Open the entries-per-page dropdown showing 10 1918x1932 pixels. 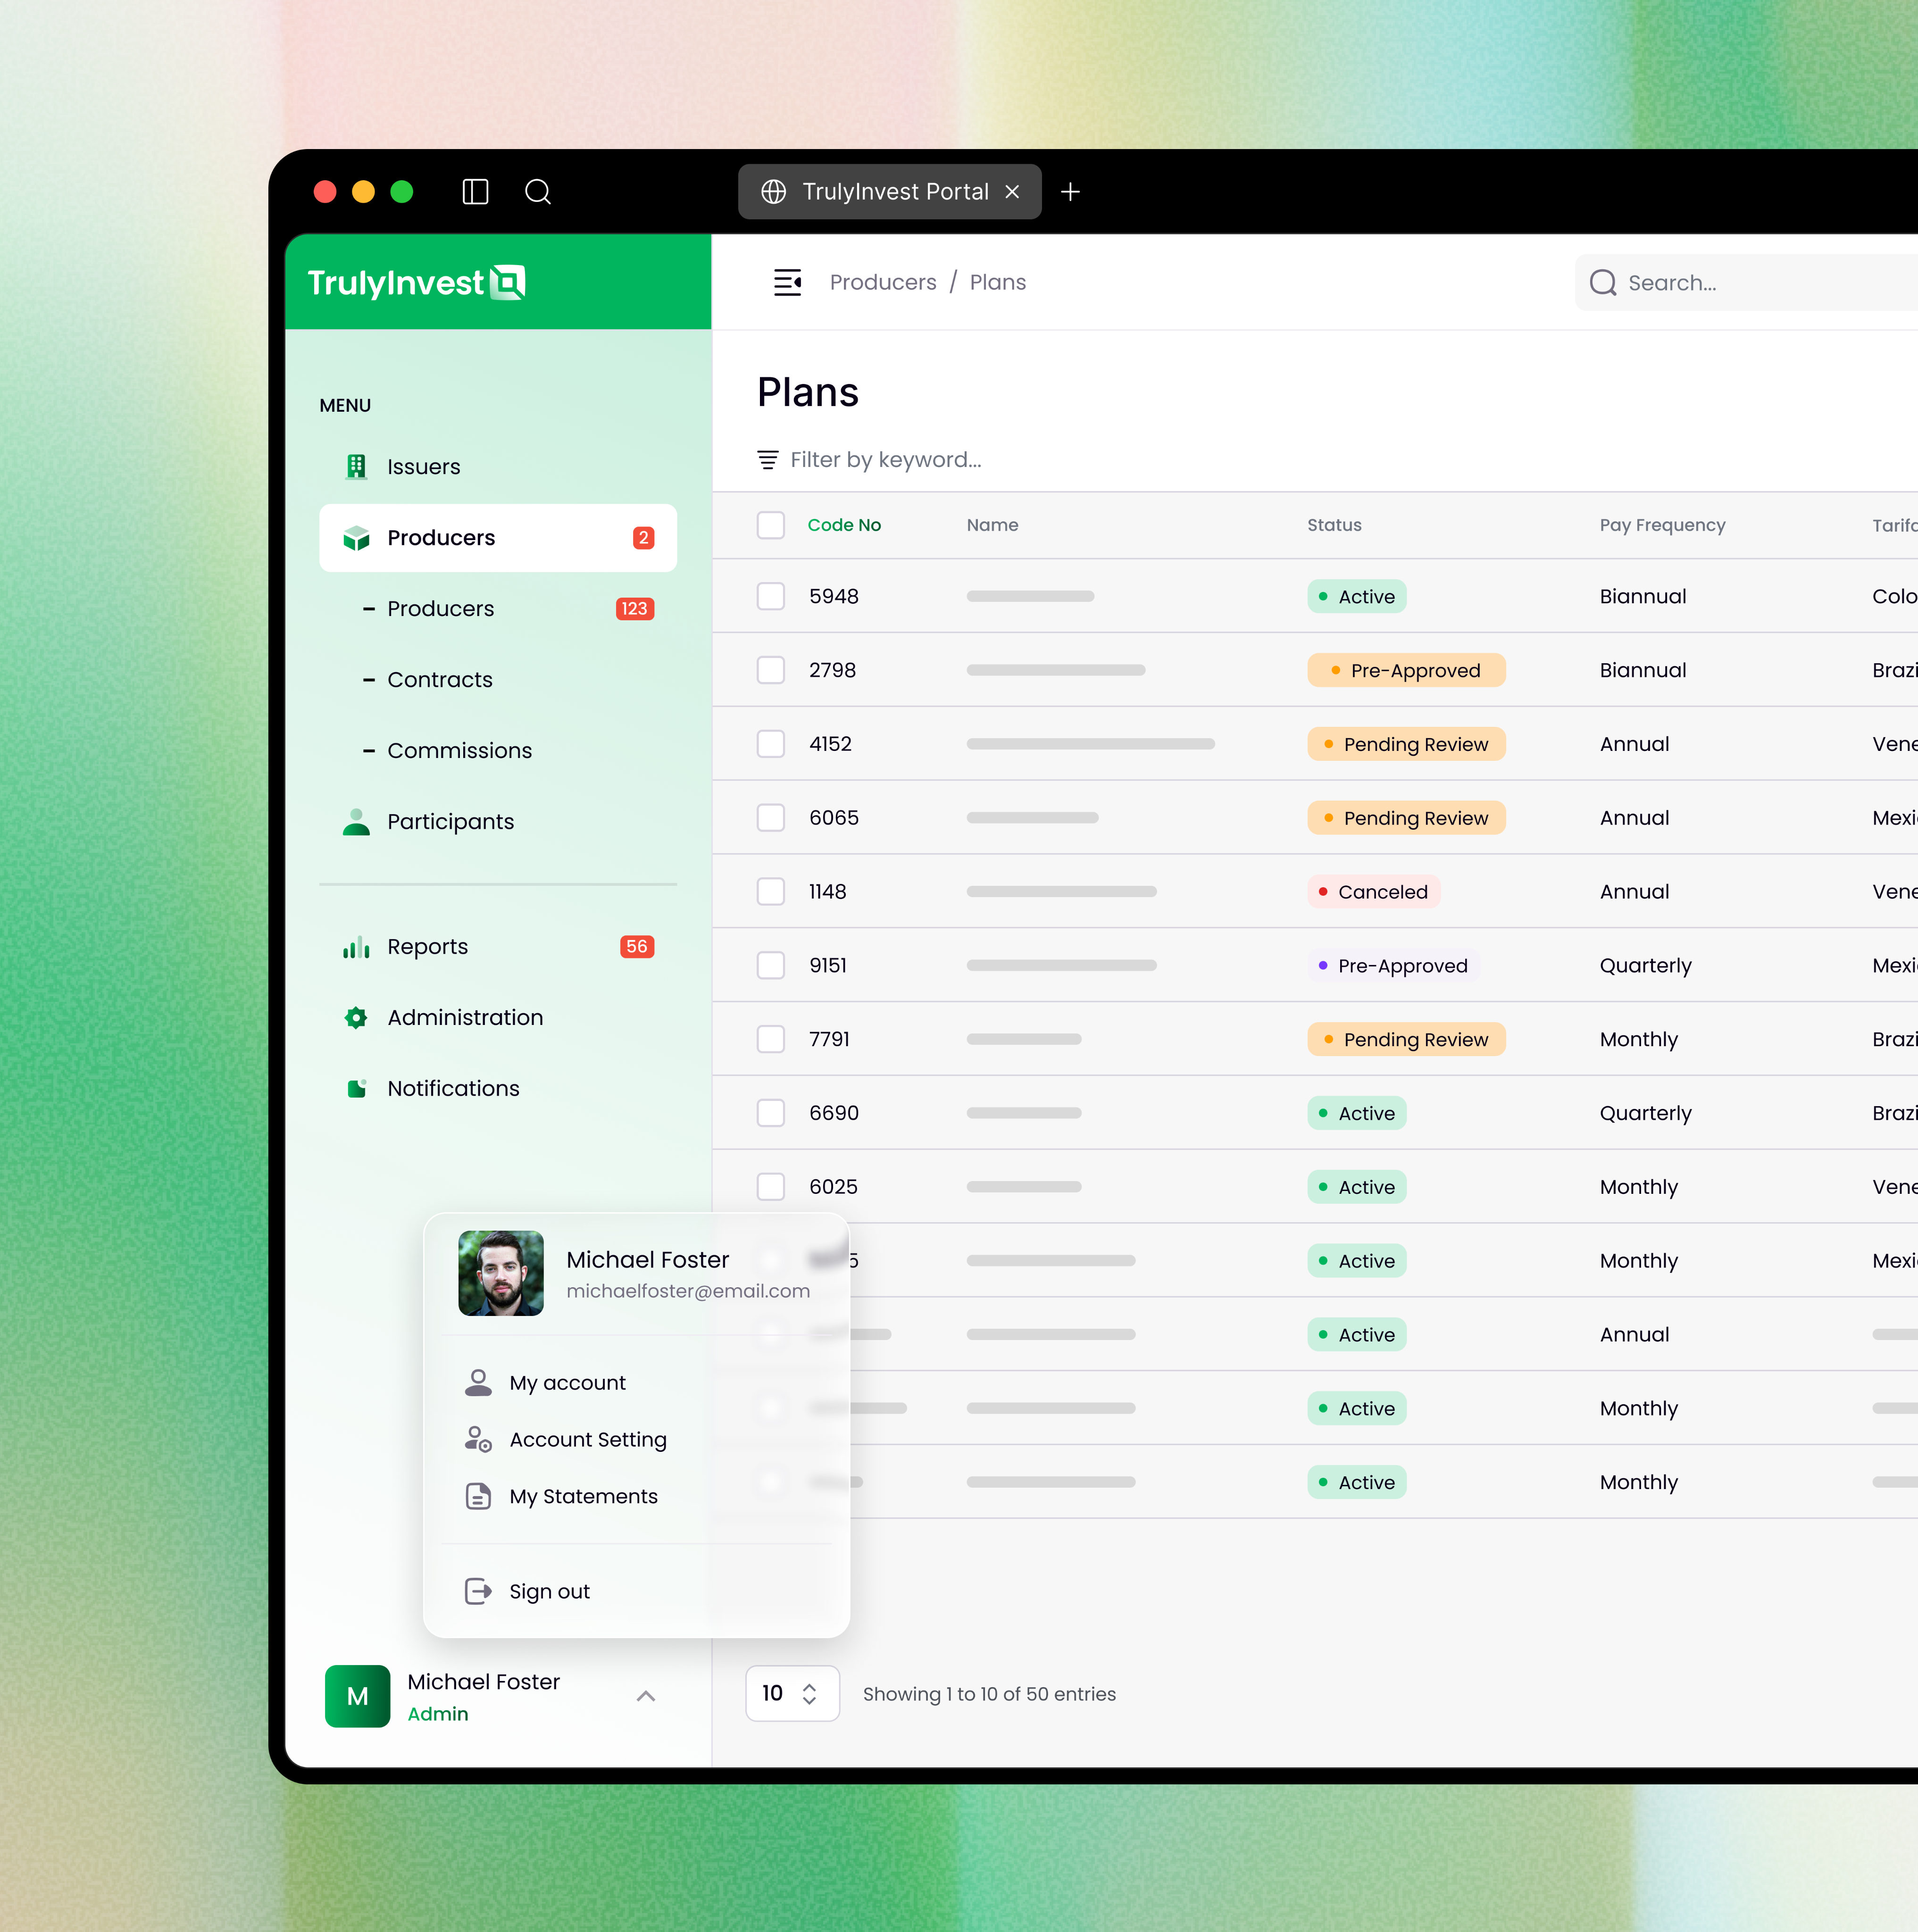click(x=792, y=1693)
